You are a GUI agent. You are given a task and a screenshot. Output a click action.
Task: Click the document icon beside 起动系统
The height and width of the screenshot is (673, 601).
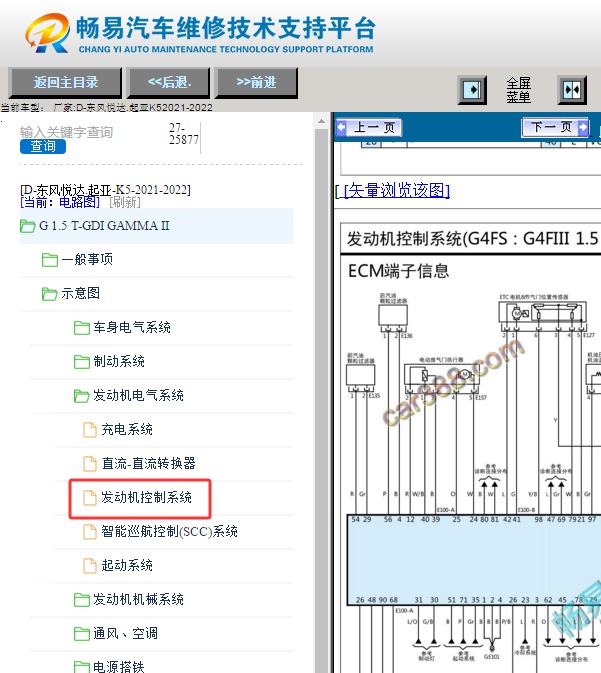89,566
